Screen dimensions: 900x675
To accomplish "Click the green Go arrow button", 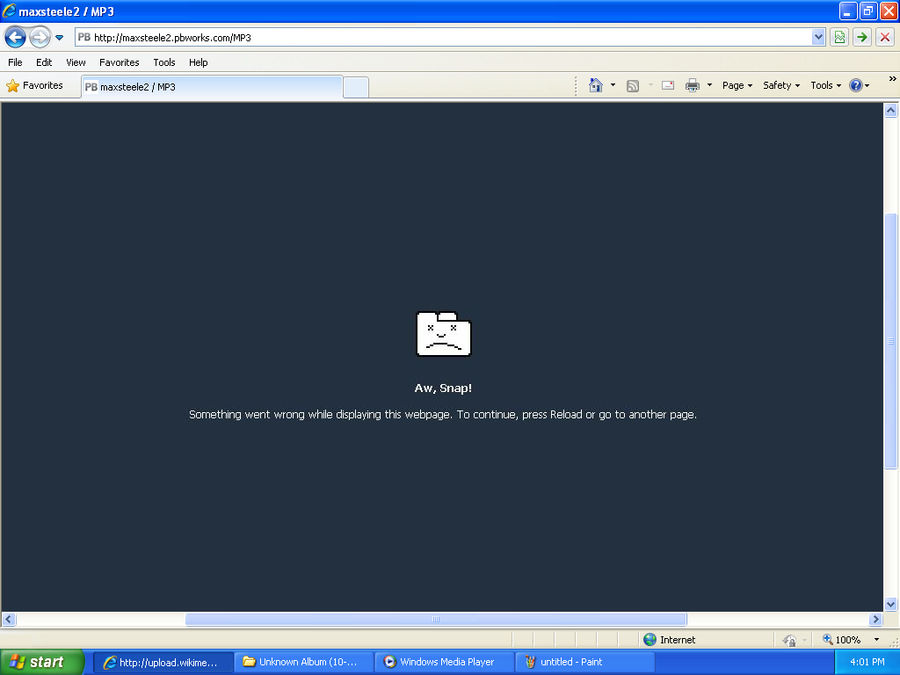I will click(862, 38).
